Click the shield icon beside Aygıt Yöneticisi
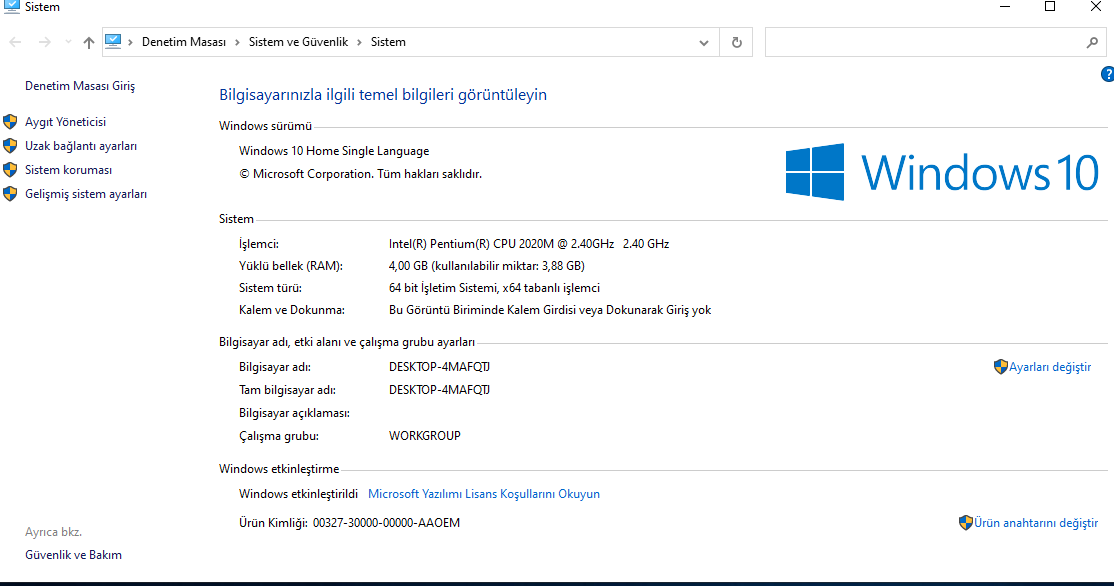 [x=10, y=121]
